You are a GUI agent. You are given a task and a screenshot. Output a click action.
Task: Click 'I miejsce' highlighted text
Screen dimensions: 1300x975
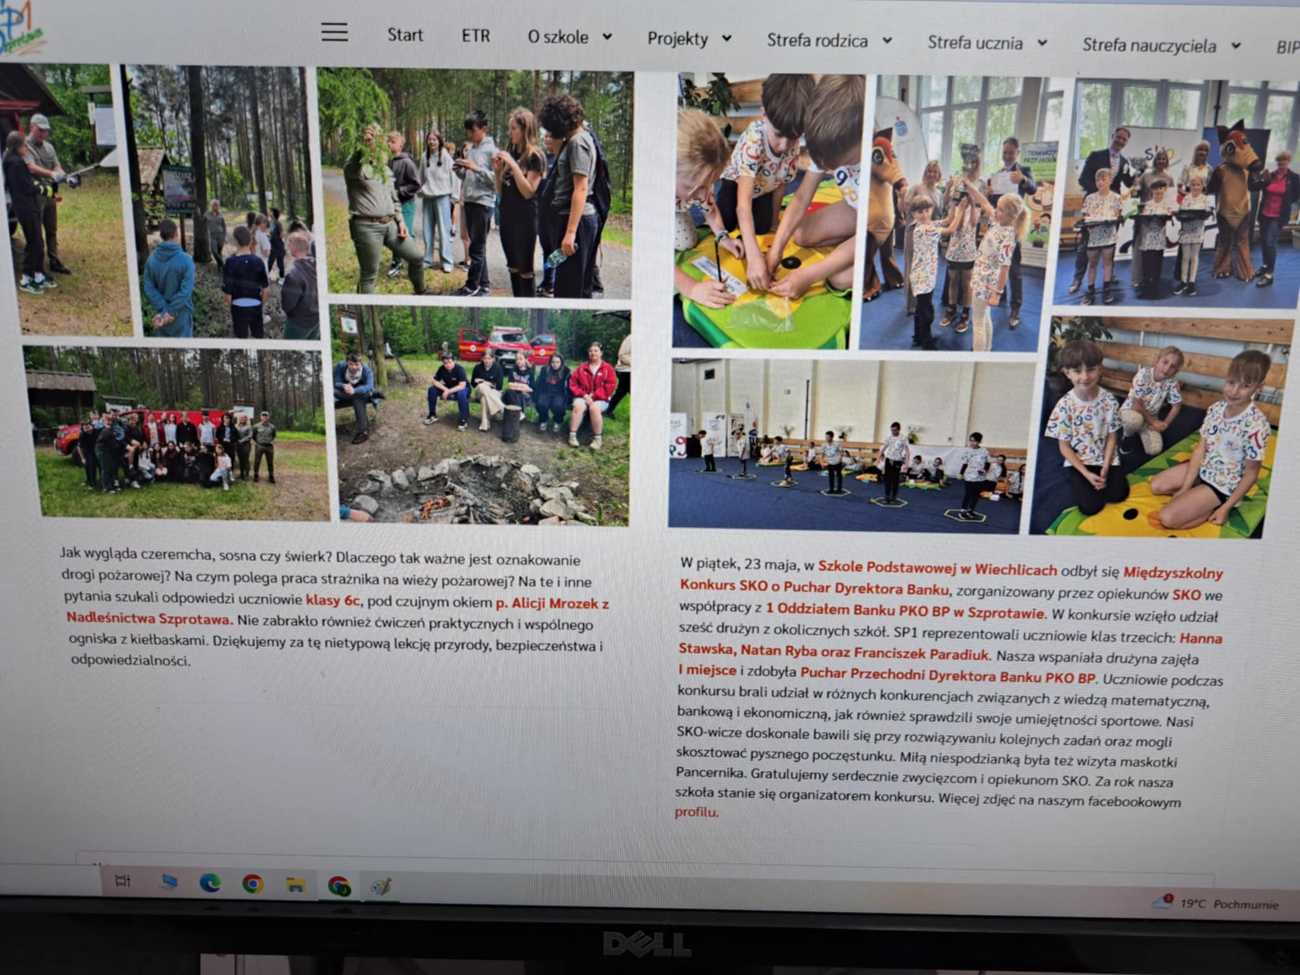[x=707, y=670]
